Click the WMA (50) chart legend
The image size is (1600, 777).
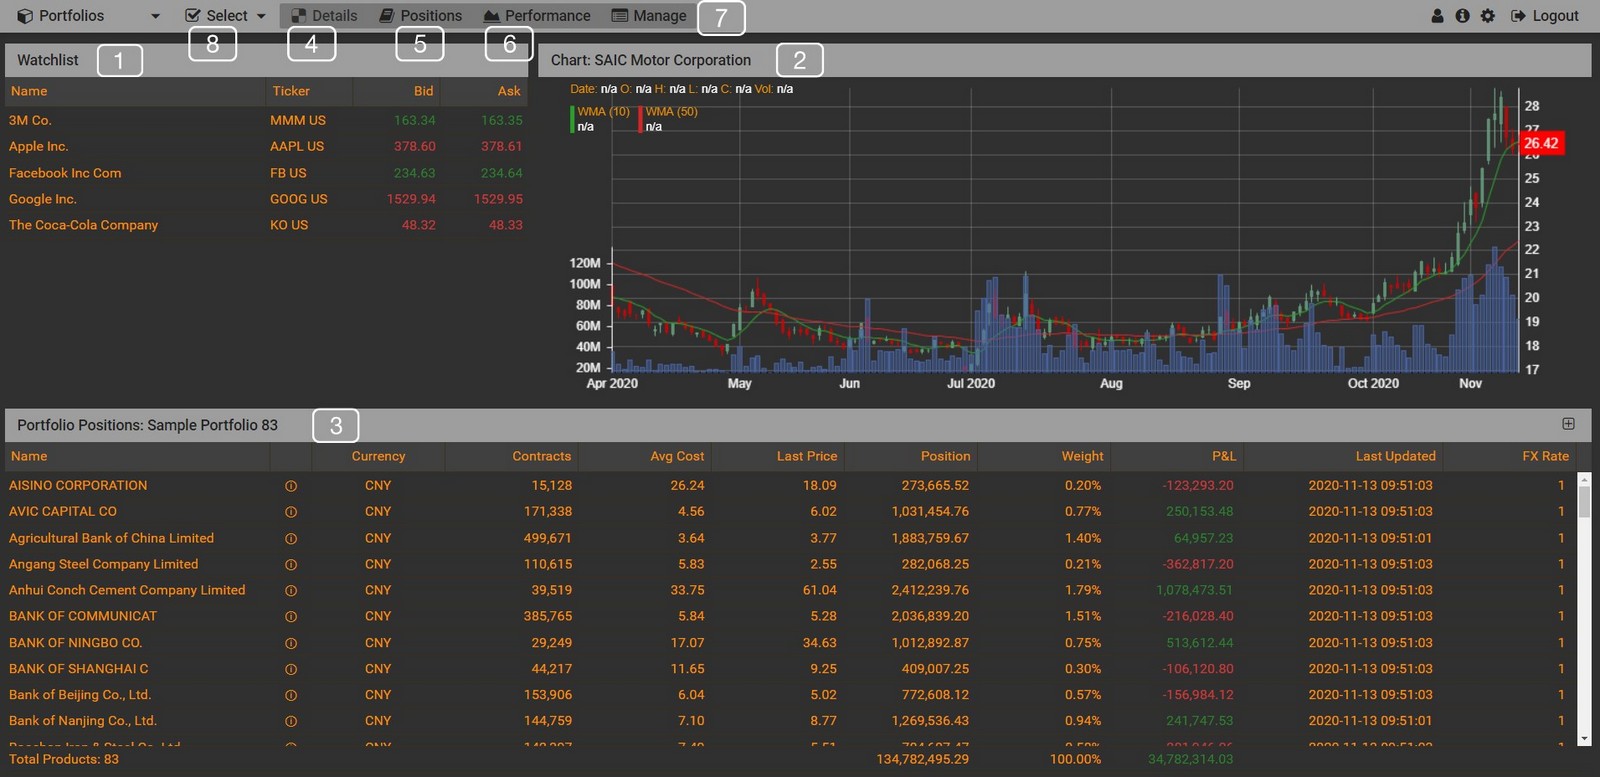coord(671,112)
